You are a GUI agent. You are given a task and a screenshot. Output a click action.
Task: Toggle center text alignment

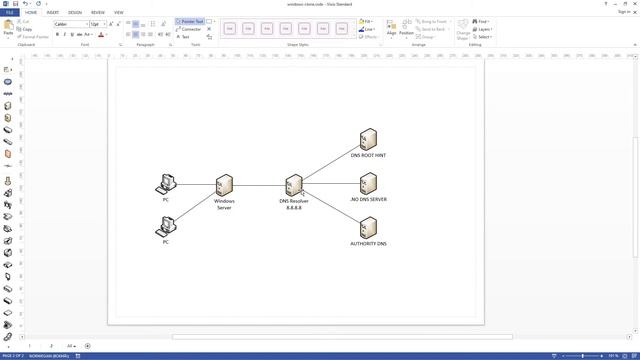pyautogui.click(x=136, y=35)
